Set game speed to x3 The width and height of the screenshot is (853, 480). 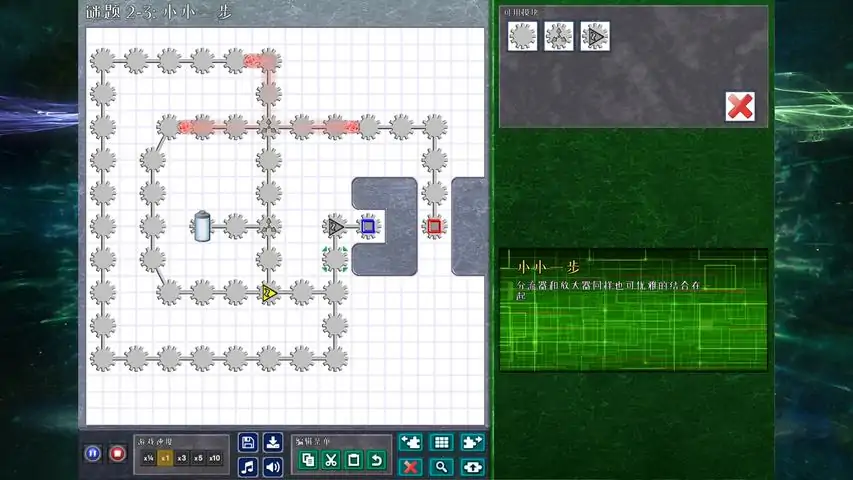[x=182, y=458]
